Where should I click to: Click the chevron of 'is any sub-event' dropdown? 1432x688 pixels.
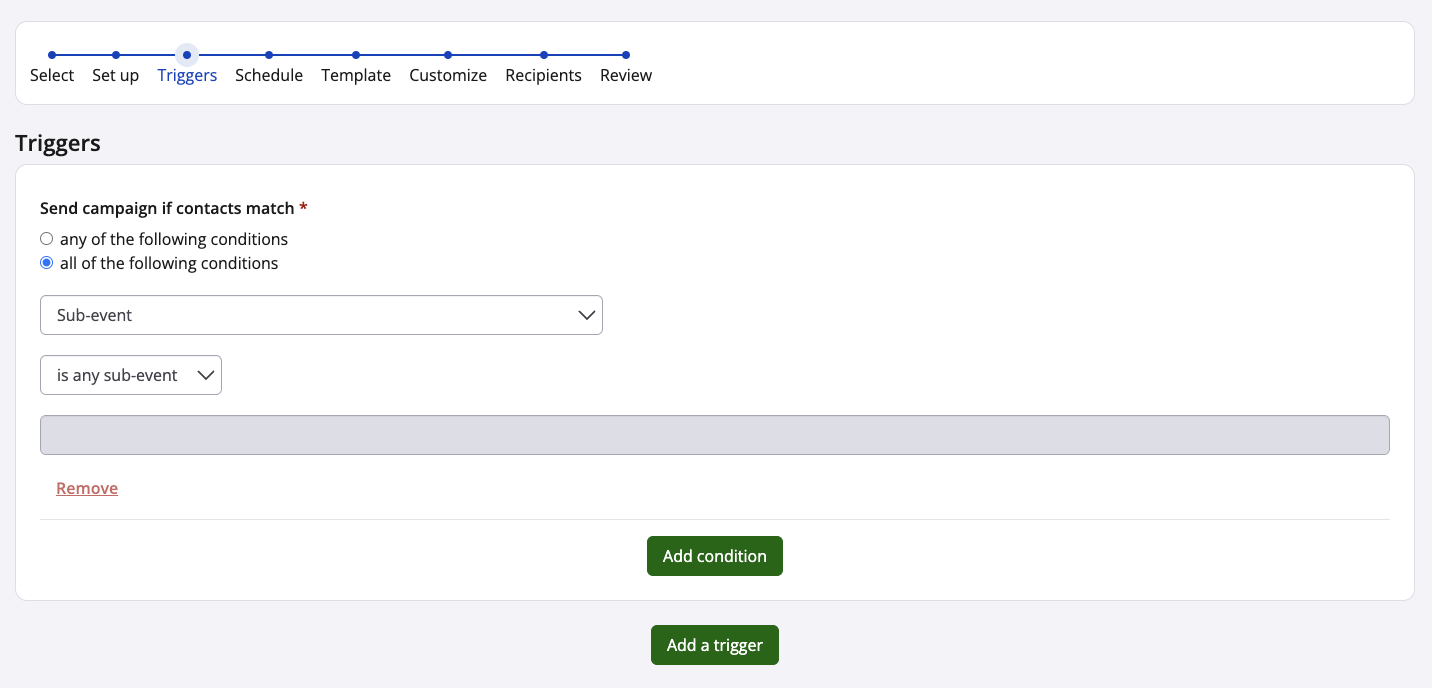206,375
